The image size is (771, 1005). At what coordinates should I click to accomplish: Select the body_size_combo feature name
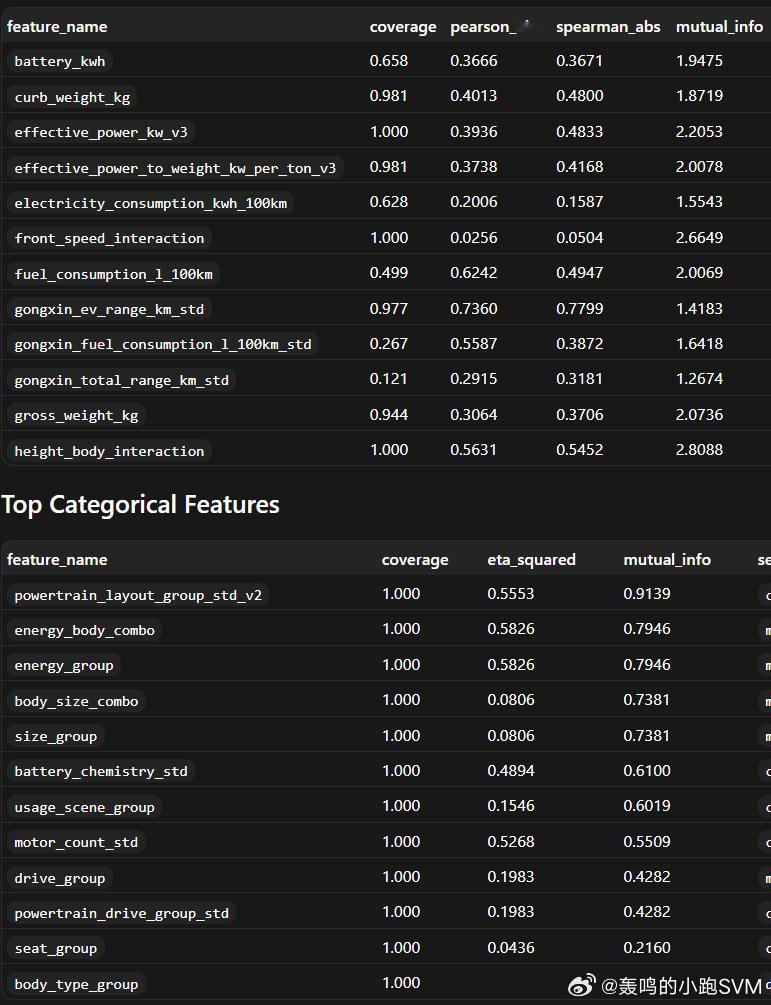[x=76, y=701]
